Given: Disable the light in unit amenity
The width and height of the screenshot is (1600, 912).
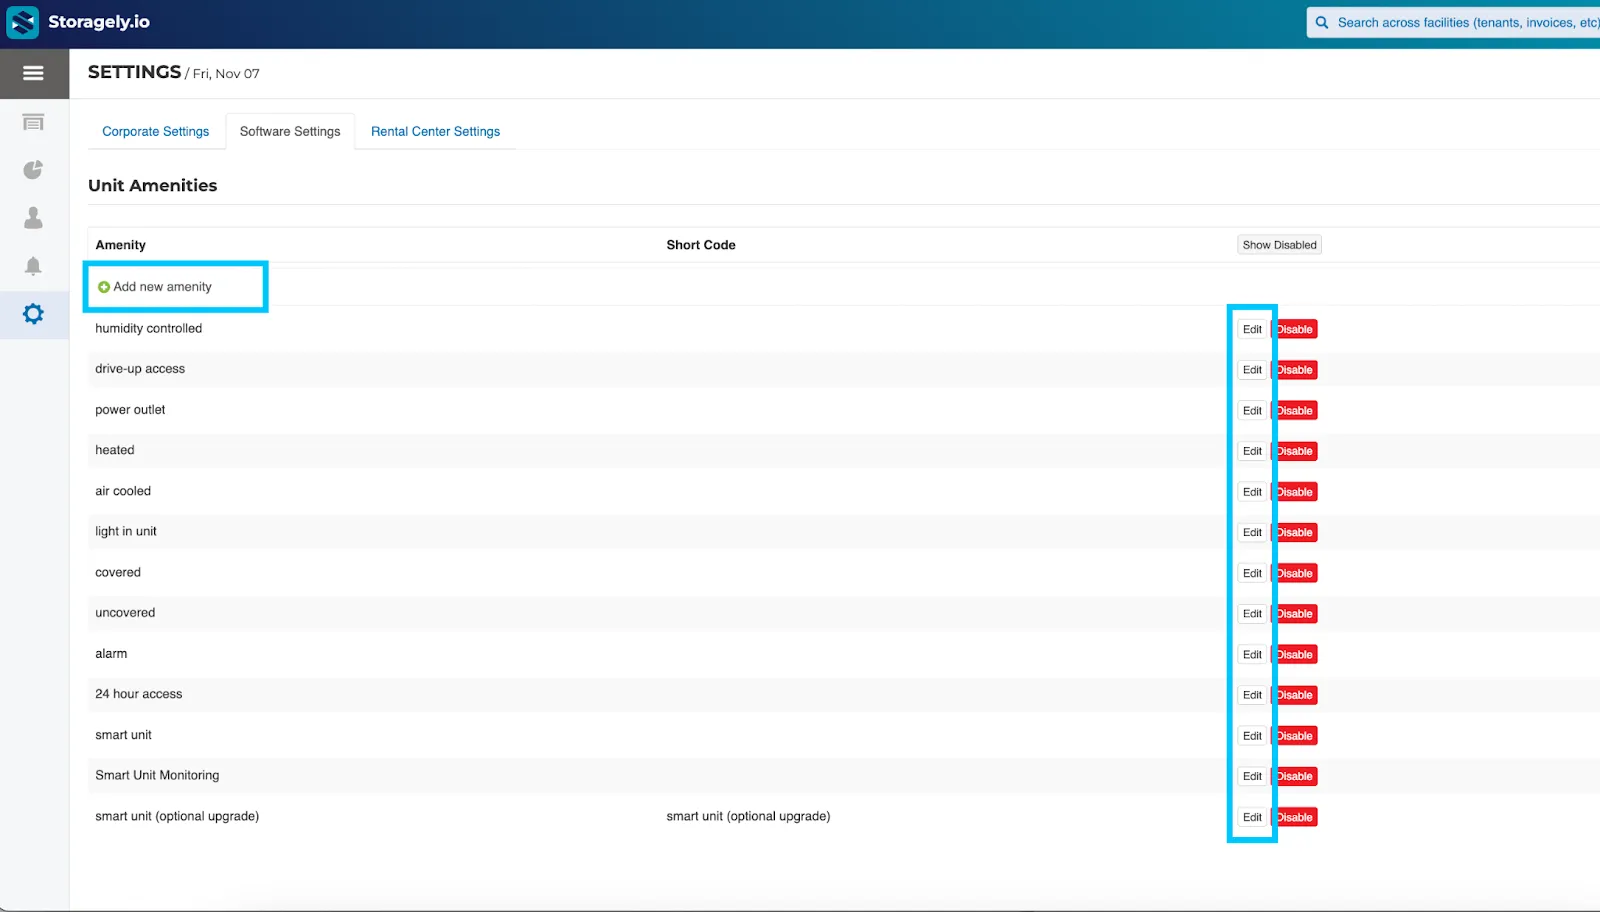Looking at the screenshot, I should point(1294,532).
